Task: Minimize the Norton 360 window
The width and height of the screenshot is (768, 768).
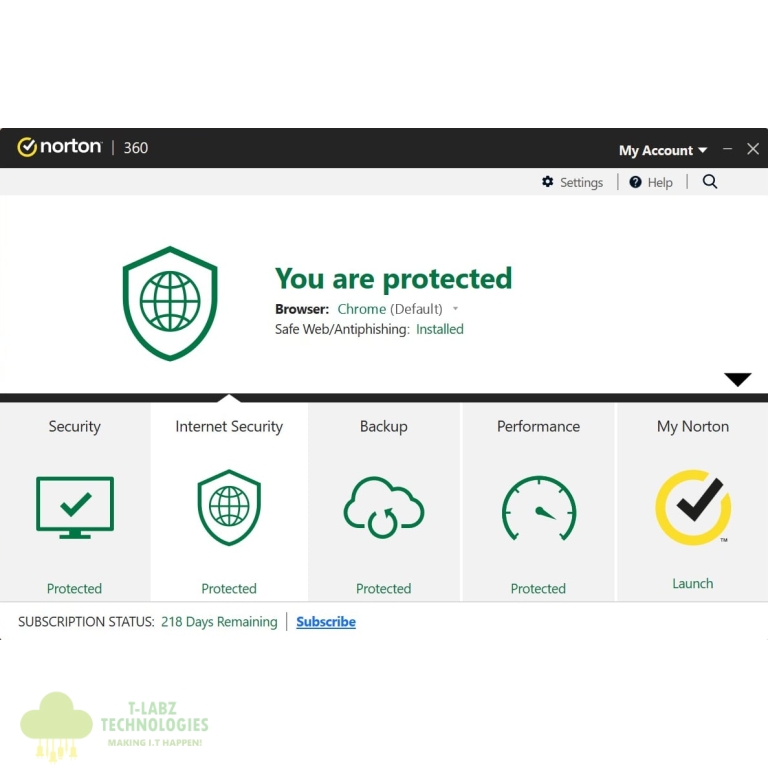Action: pyautogui.click(x=727, y=148)
